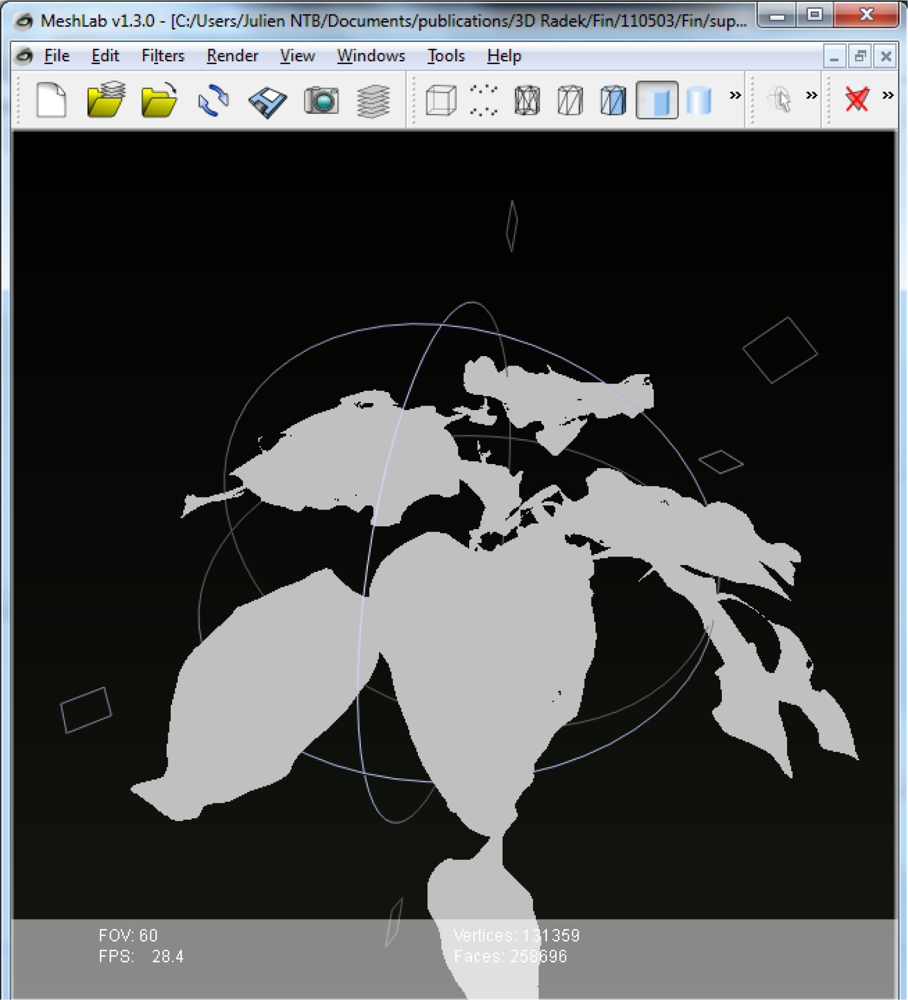
Task: Click the Import Mesh folder icon
Action: coord(159,100)
